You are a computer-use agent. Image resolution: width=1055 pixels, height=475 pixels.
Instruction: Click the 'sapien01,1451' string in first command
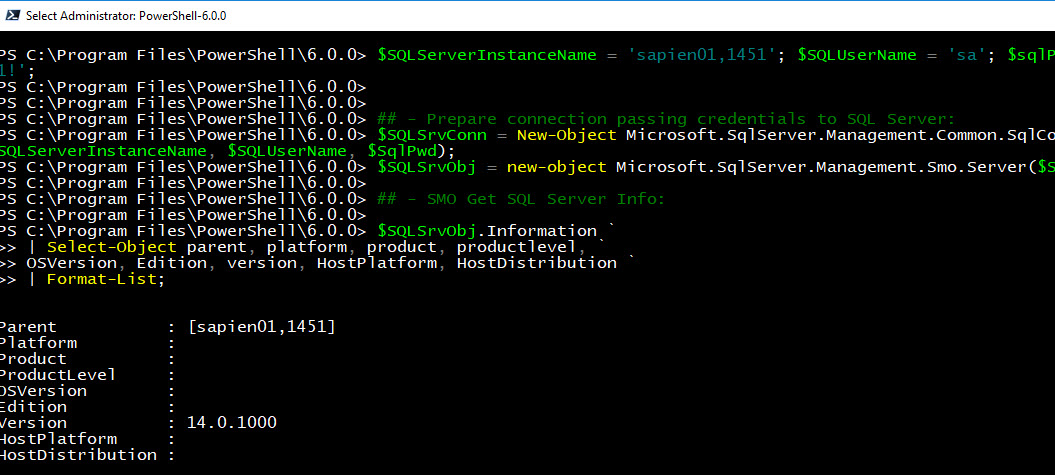point(698,55)
